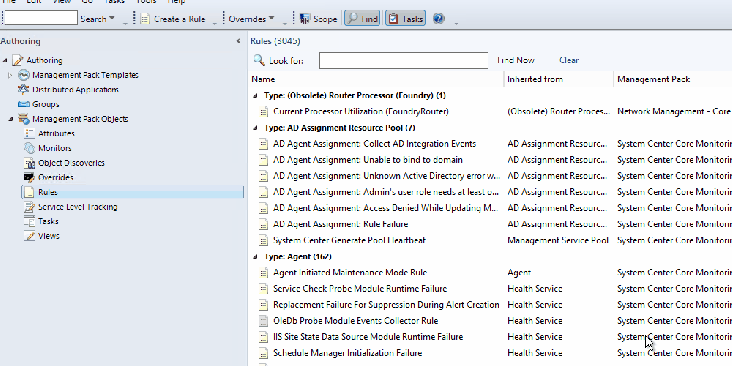Click icon of Unable to bind to domain rule
Image resolution: width=732 pixels, height=366 pixels.
(264, 160)
